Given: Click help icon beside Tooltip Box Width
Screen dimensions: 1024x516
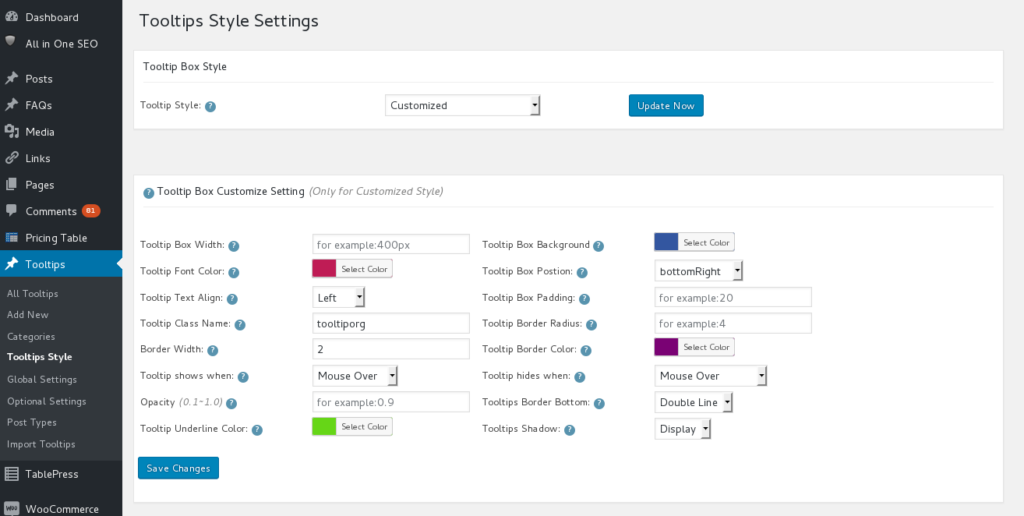Looking at the screenshot, I should (233, 245).
